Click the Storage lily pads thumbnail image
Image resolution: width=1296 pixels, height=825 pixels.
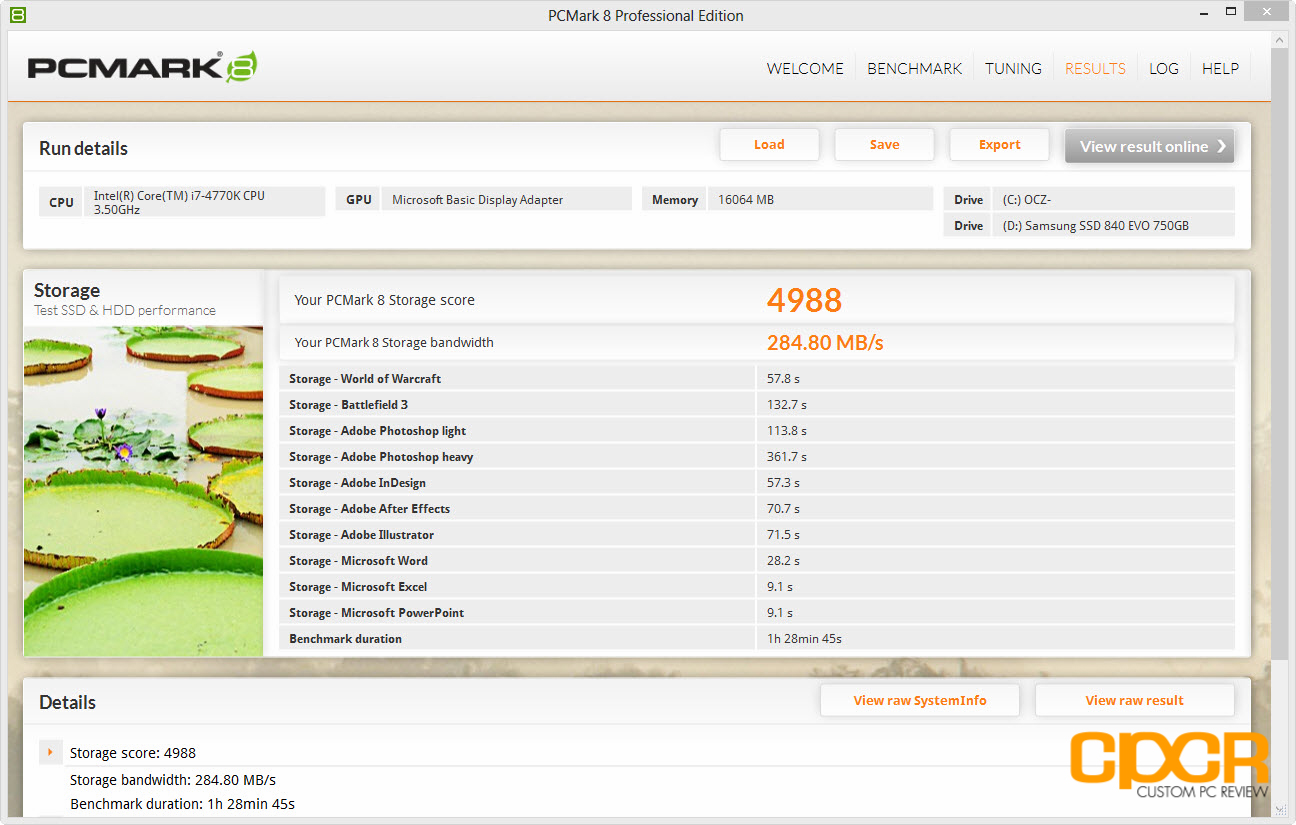[143, 491]
